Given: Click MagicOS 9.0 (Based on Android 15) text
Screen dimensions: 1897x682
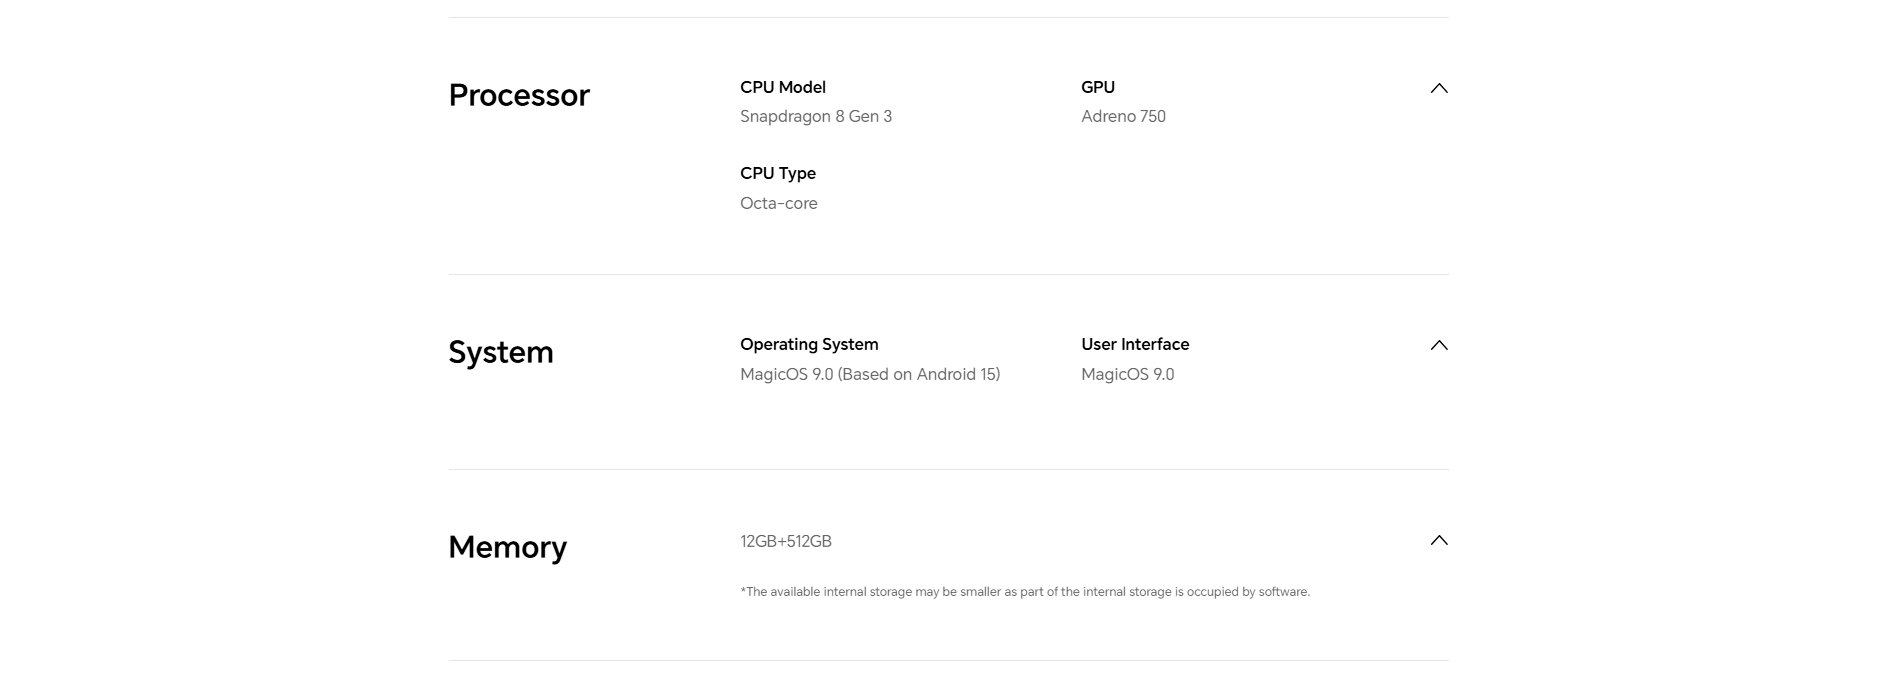Looking at the screenshot, I should [870, 374].
